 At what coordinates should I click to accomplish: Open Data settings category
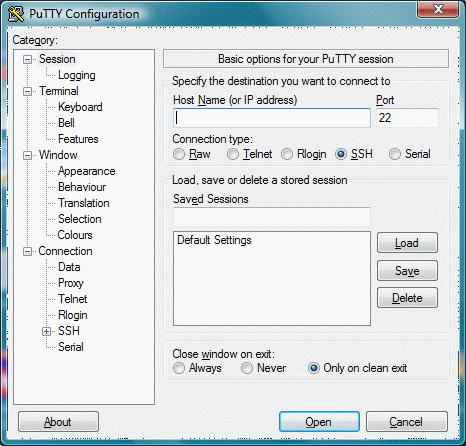coord(69,267)
